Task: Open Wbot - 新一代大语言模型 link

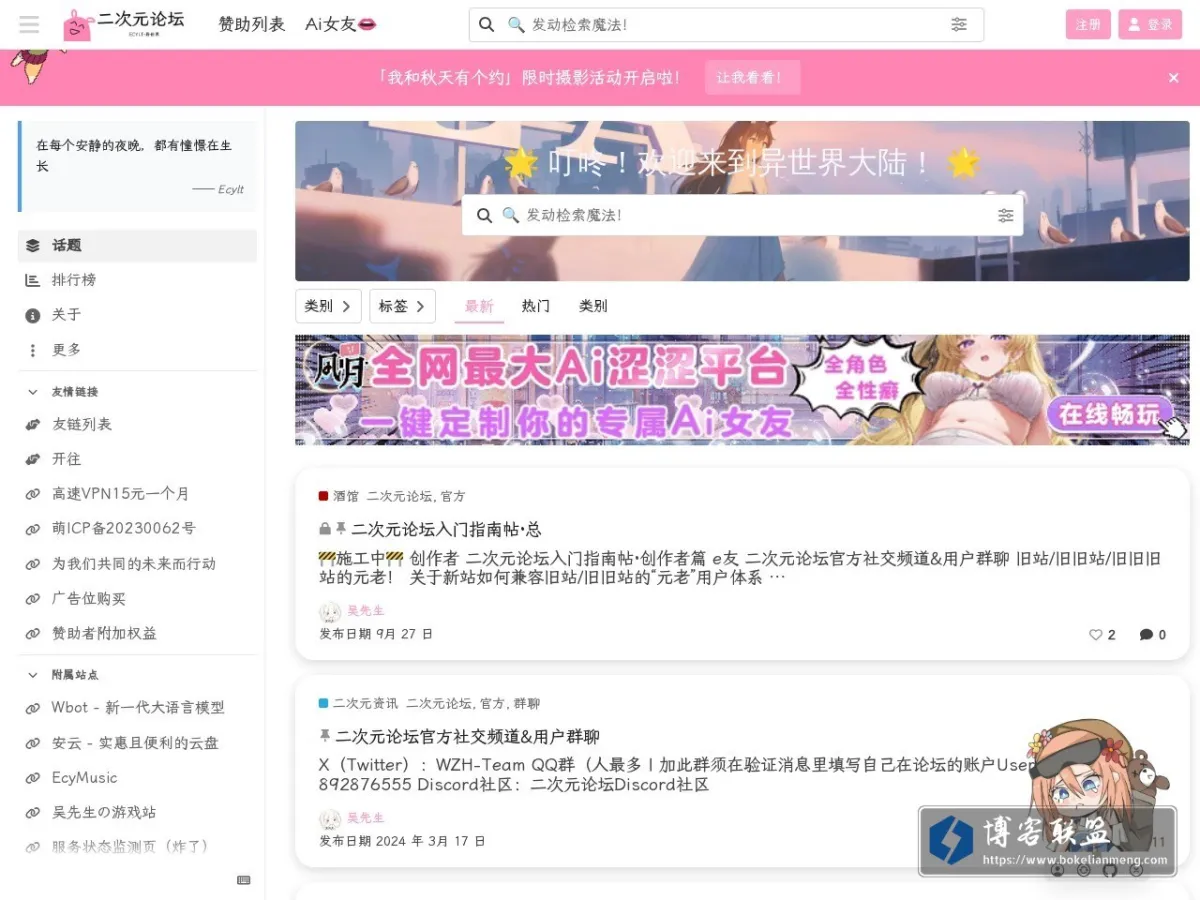Action: (x=137, y=708)
